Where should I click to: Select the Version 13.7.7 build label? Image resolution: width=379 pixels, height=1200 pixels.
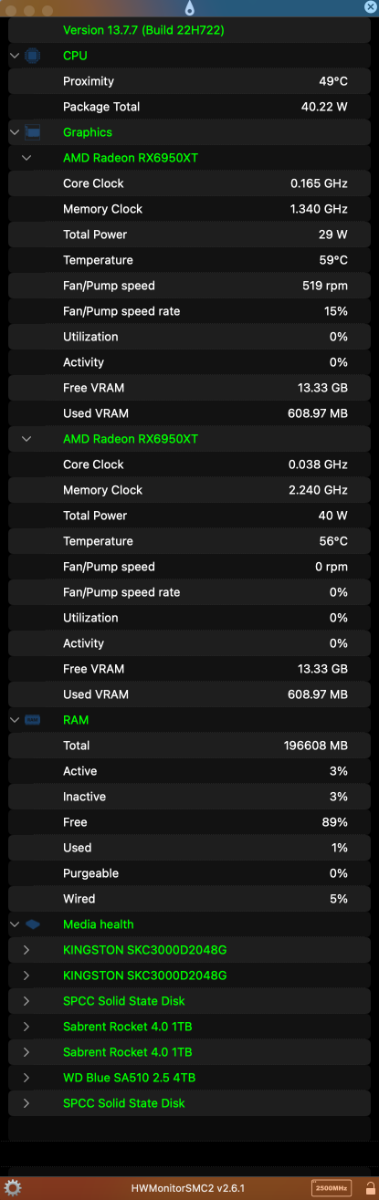pos(143,31)
